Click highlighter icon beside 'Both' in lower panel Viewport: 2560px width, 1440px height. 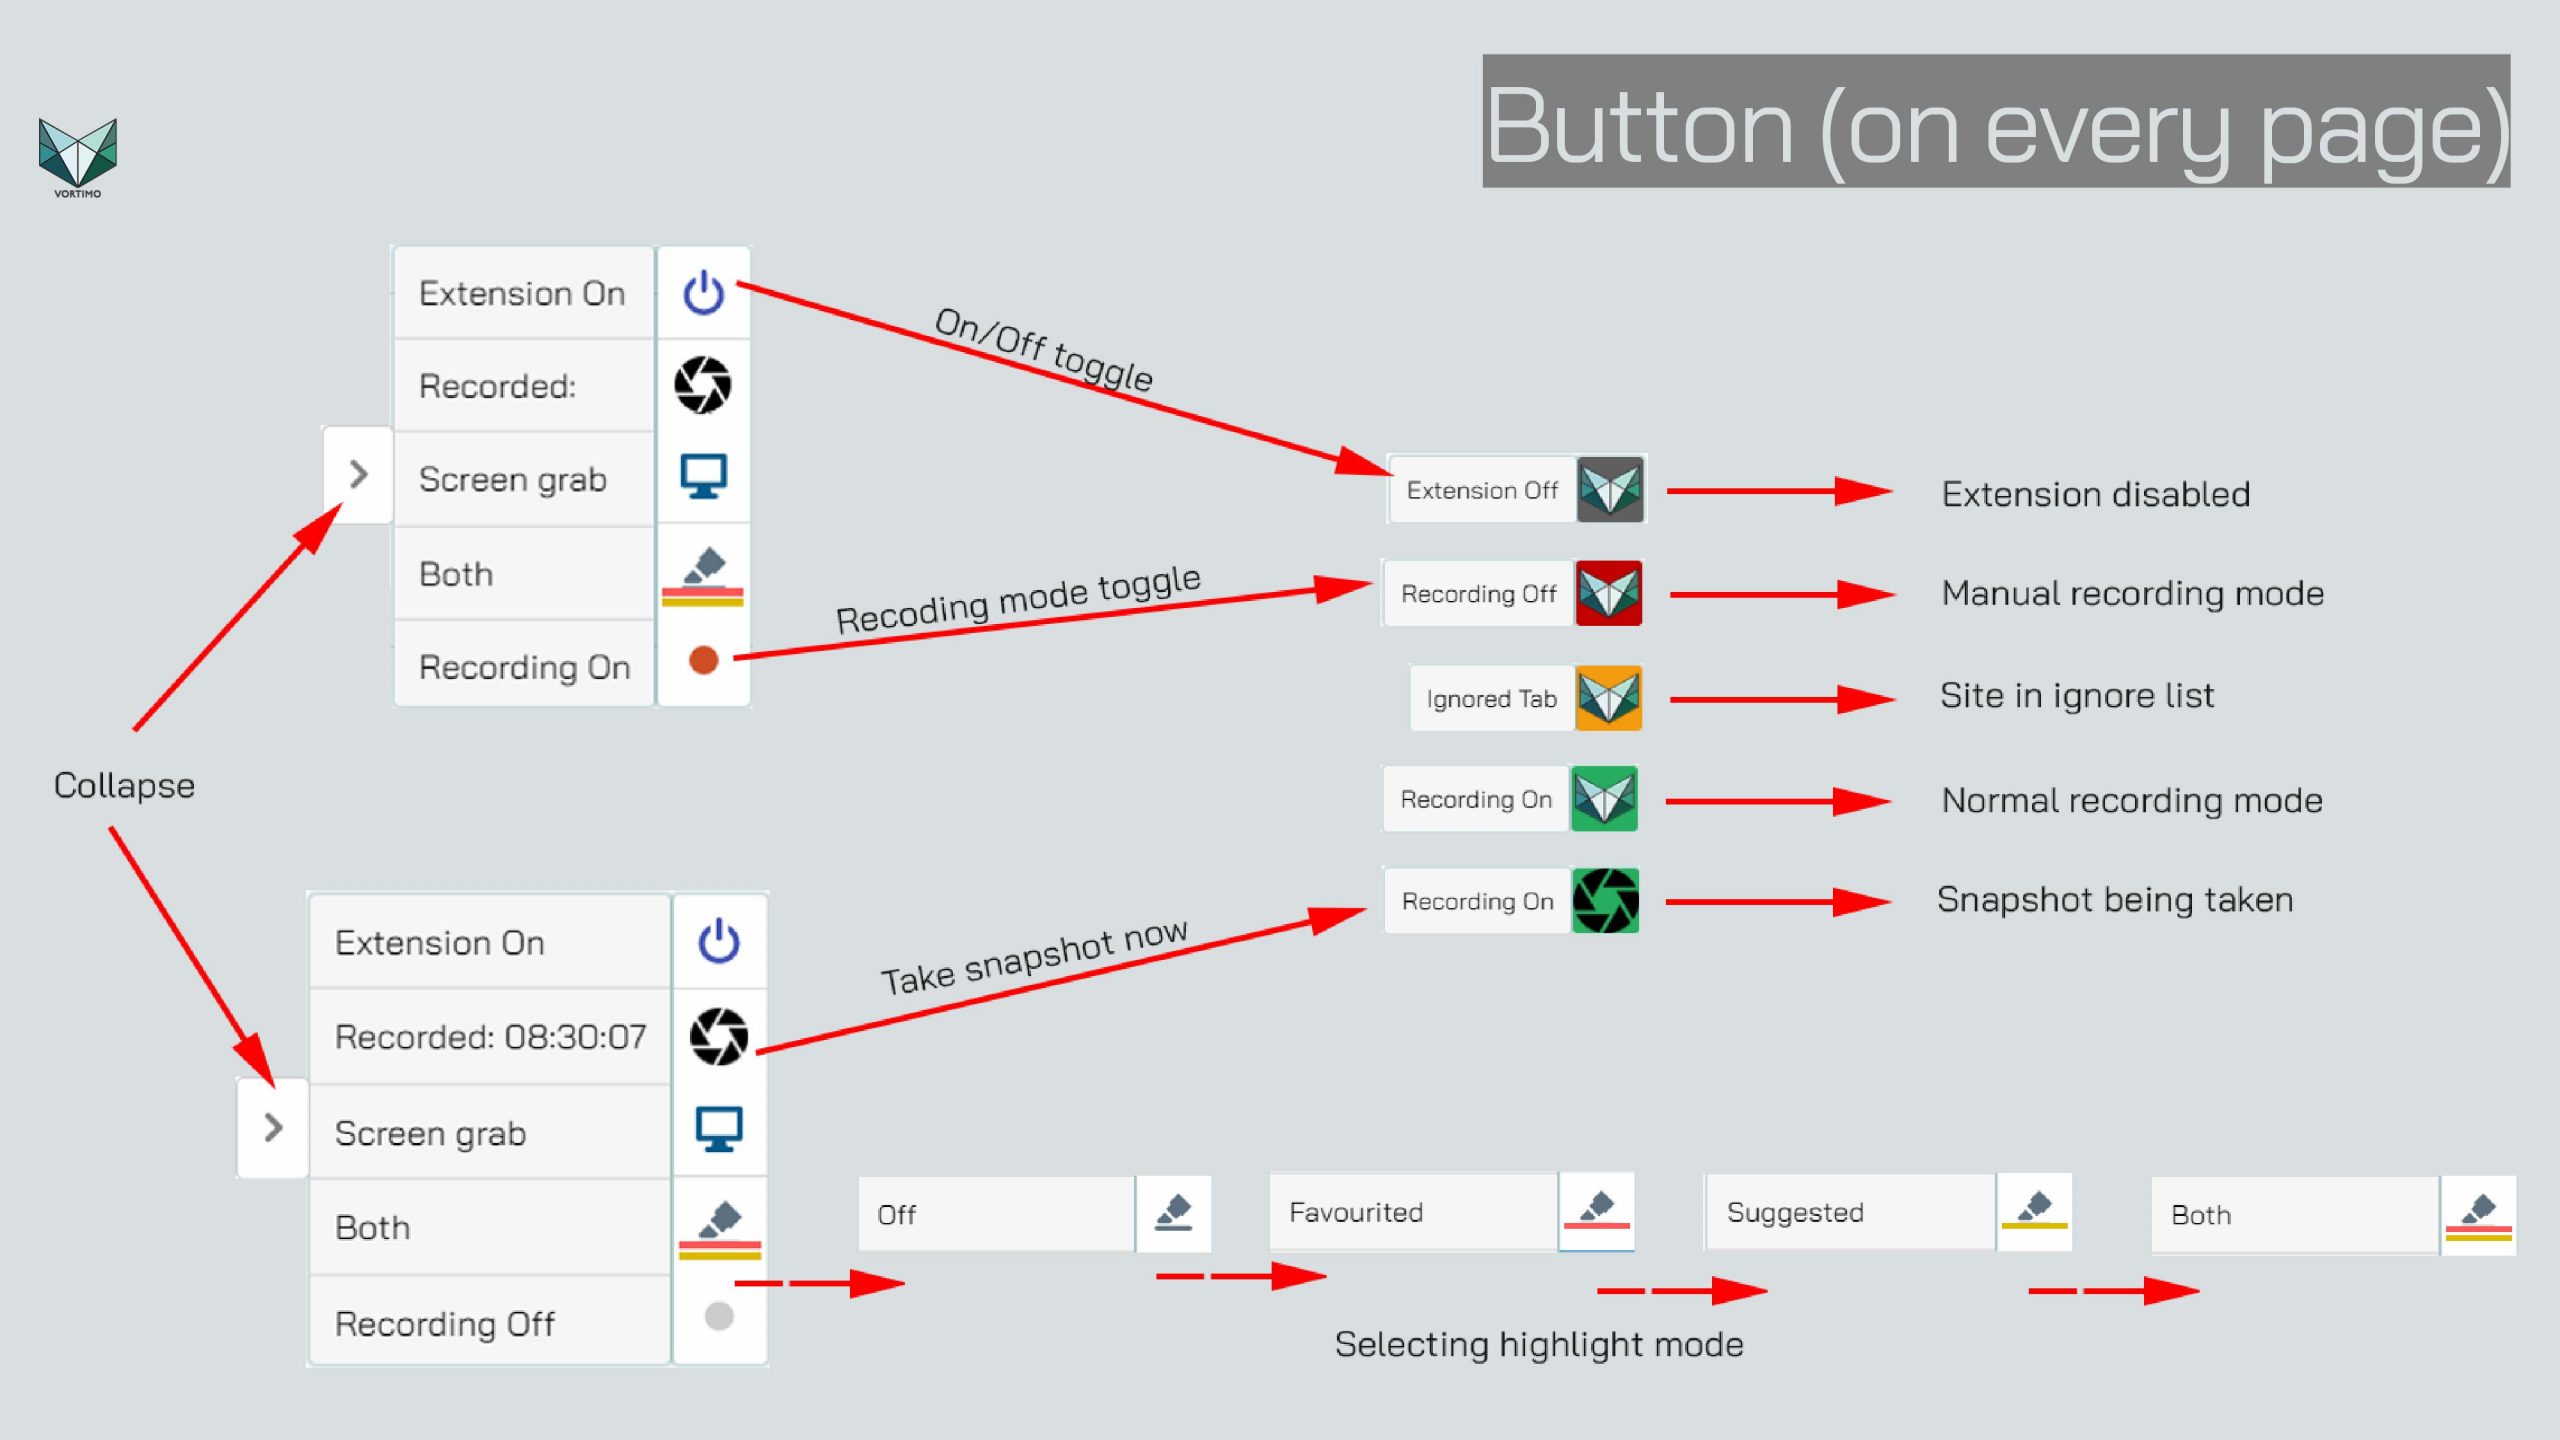(720, 1229)
